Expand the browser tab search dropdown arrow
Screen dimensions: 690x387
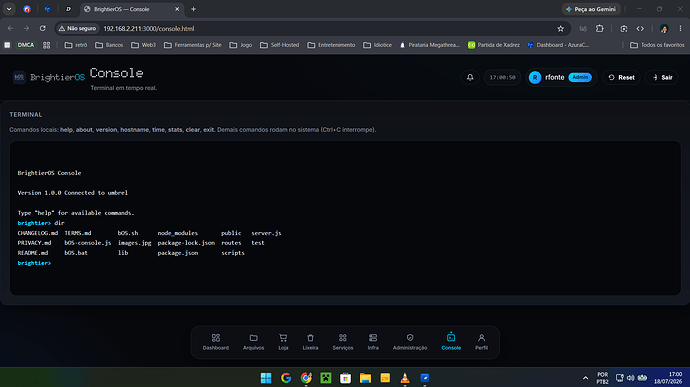coord(9,9)
